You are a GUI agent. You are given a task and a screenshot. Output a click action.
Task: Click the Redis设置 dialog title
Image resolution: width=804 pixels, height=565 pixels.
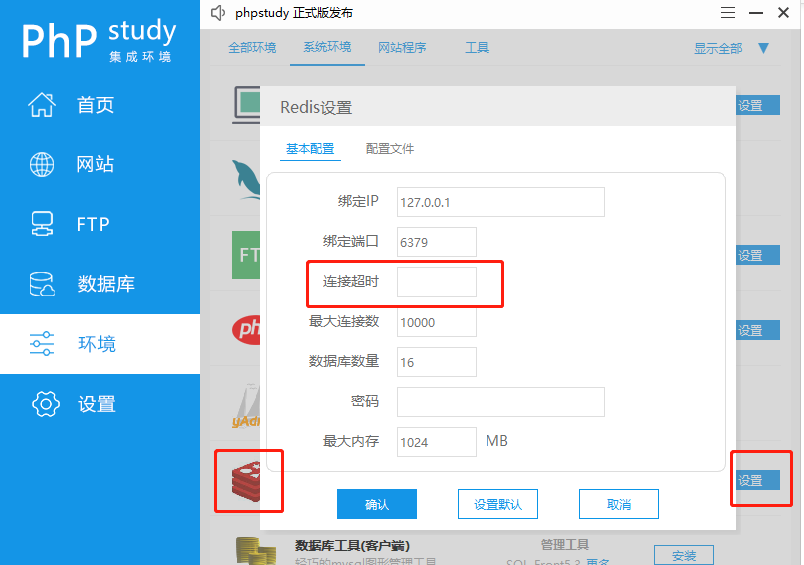(x=316, y=108)
